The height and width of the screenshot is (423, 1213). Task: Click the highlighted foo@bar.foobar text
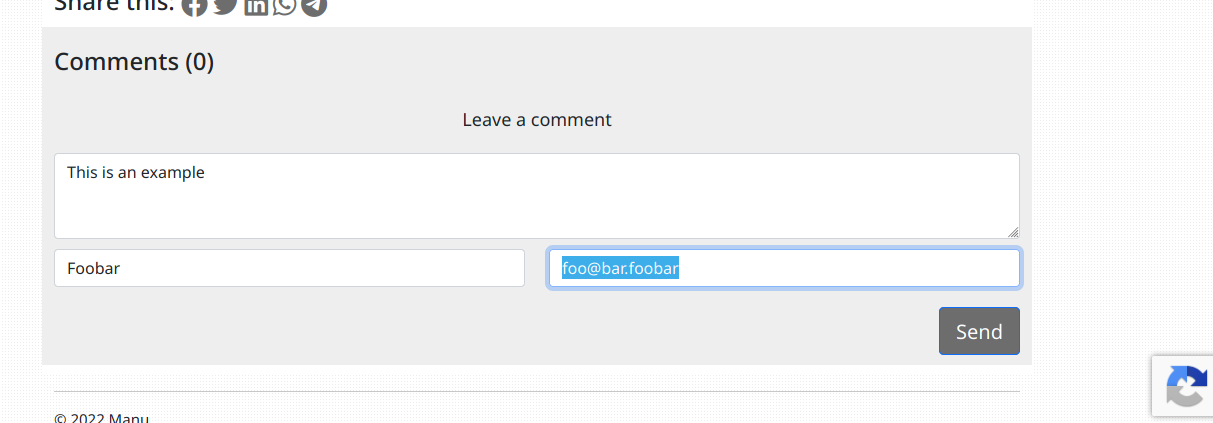(x=621, y=268)
